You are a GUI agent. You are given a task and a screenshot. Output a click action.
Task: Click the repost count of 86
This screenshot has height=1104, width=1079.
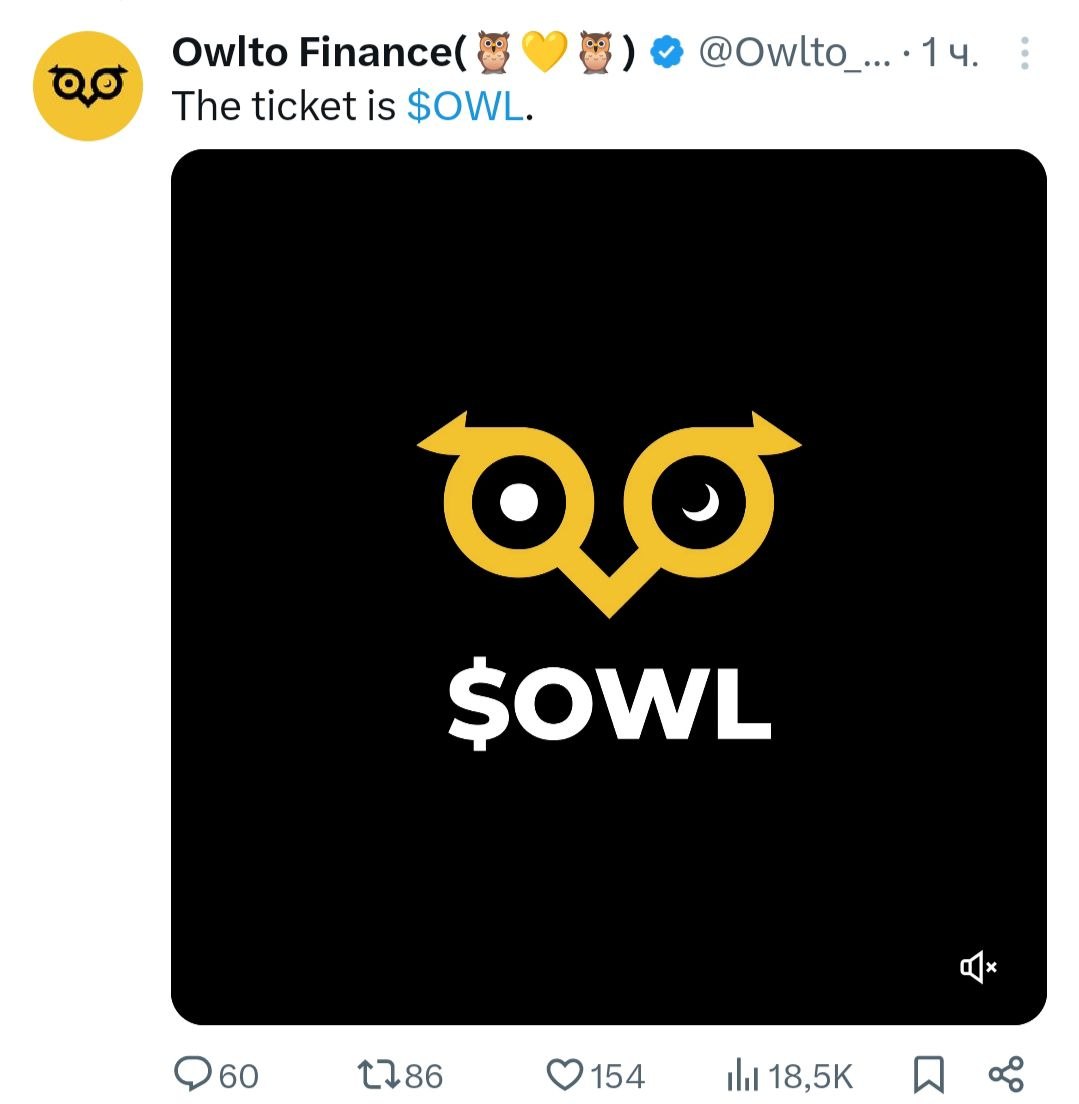pyautogui.click(x=424, y=1076)
